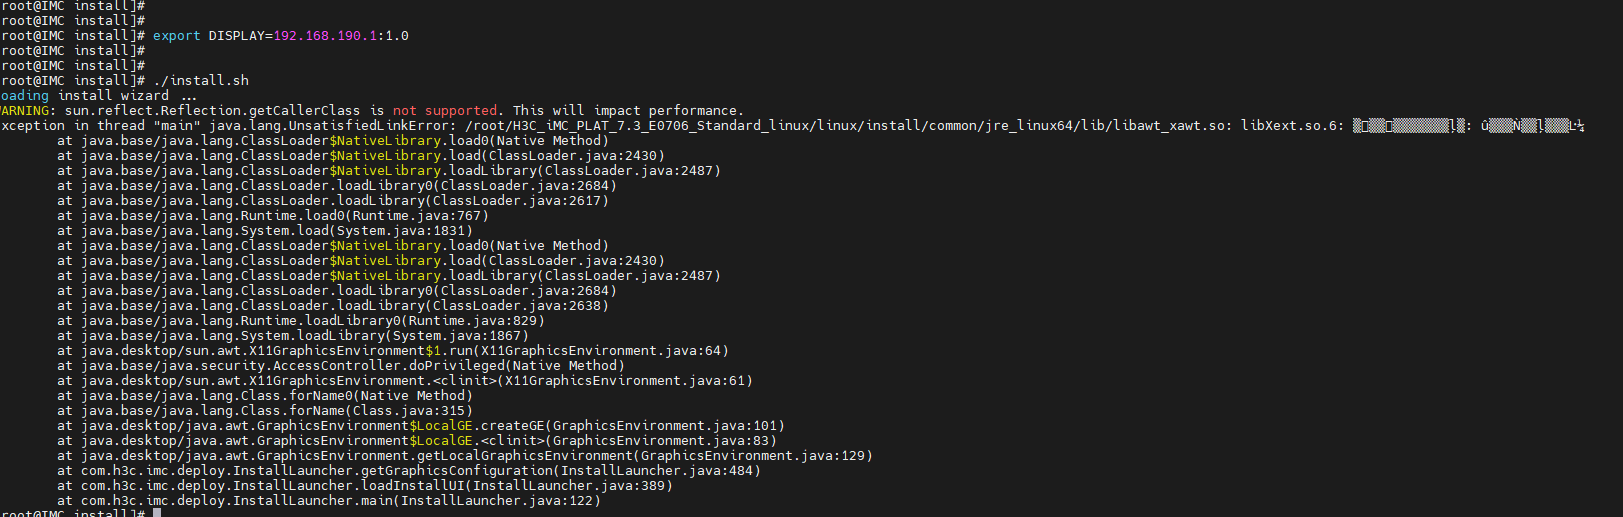
Task: Click the export DISPLAY command text
Action: coord(280,36)
